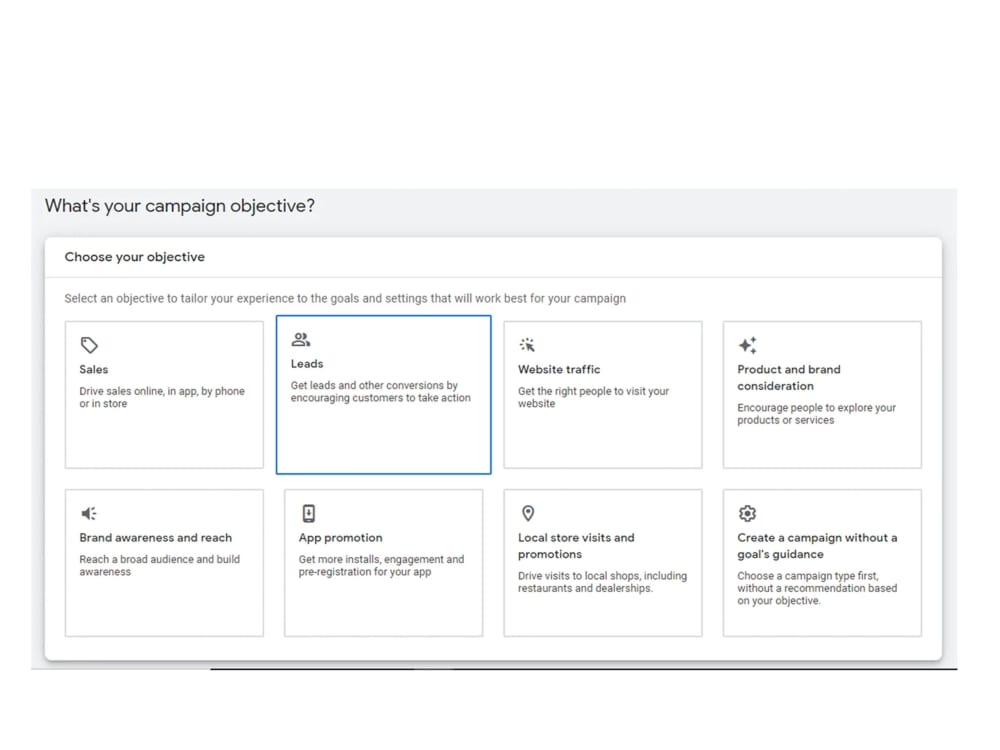Click the Website traffic cursor icon
This screenshot has width=1000, height=750.
pyautogui.click(x=527, y=345)
